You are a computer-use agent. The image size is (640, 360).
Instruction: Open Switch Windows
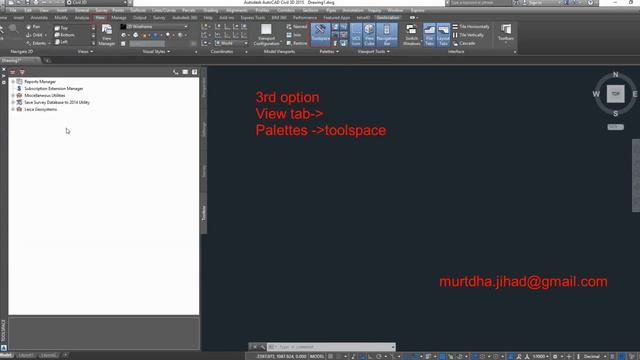click(411, 35)
